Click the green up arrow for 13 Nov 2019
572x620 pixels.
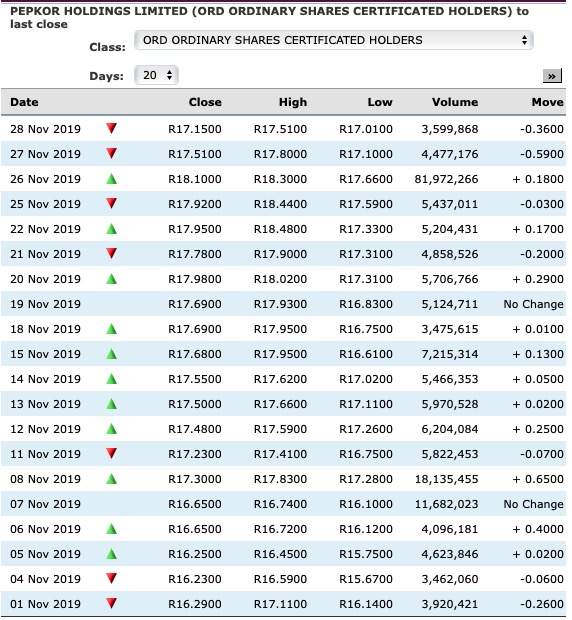tap(111, 404)
